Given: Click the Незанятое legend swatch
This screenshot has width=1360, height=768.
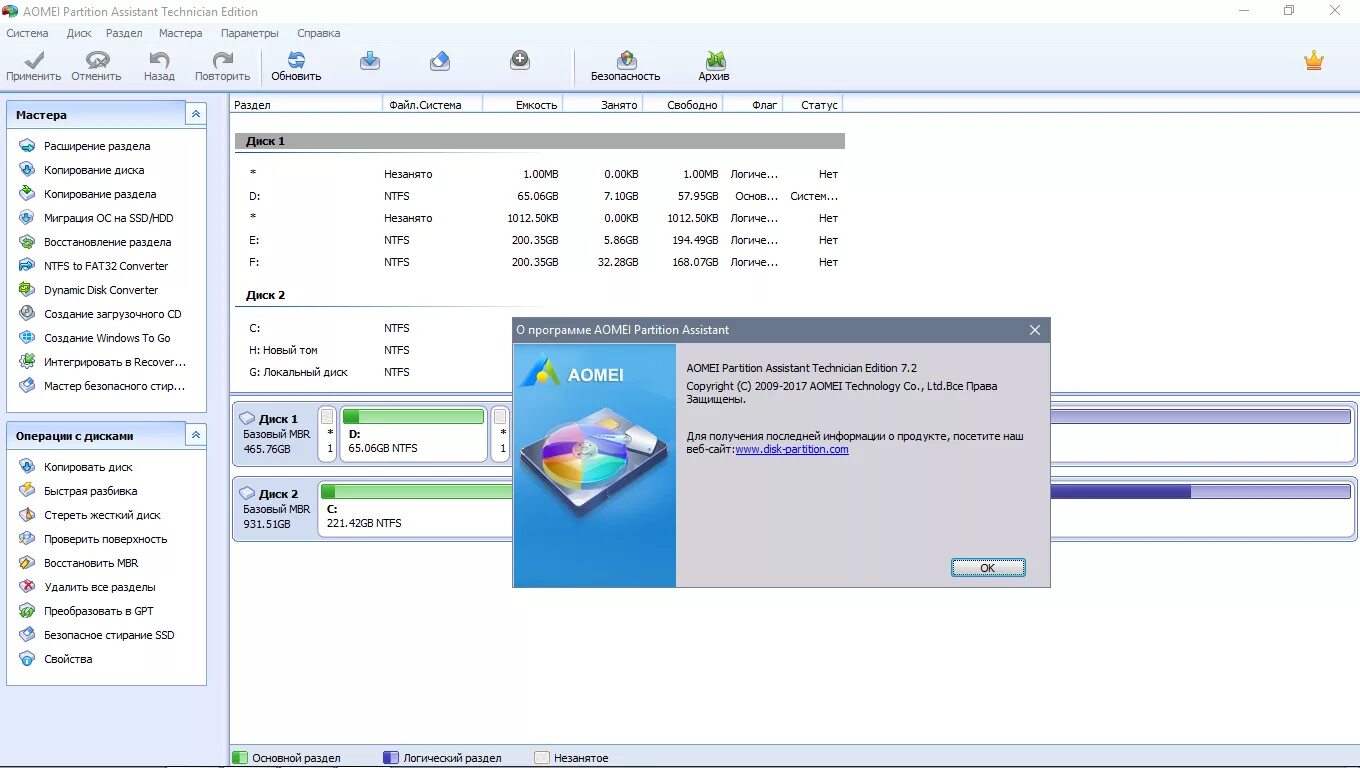Looking at the screenshot, I should tap(542, 758).
